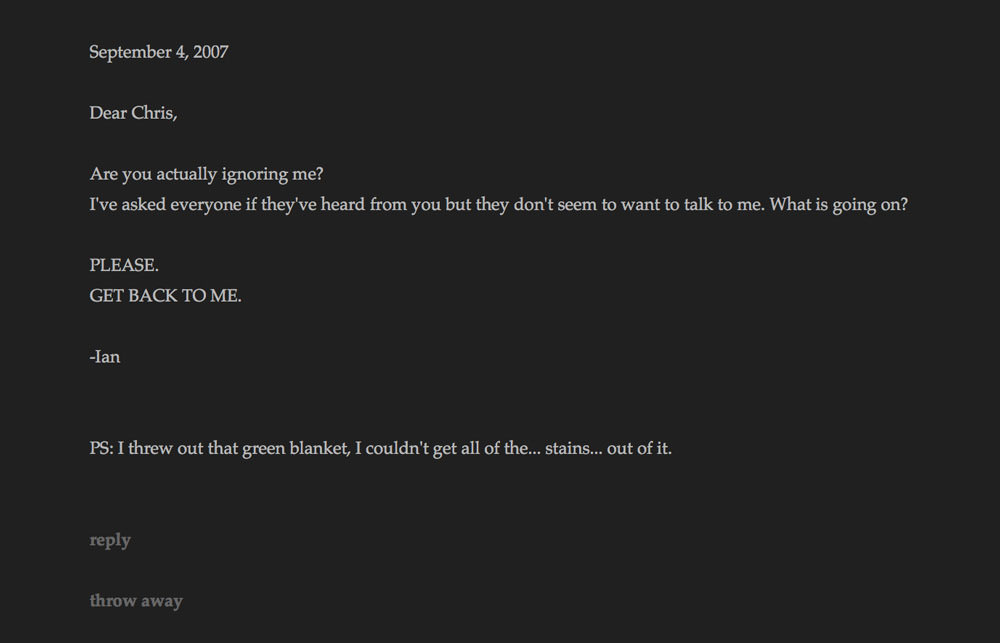Click the "PS:" label in the postscript
This screenshot has height=643, width=1000.
tap(101, 448)
